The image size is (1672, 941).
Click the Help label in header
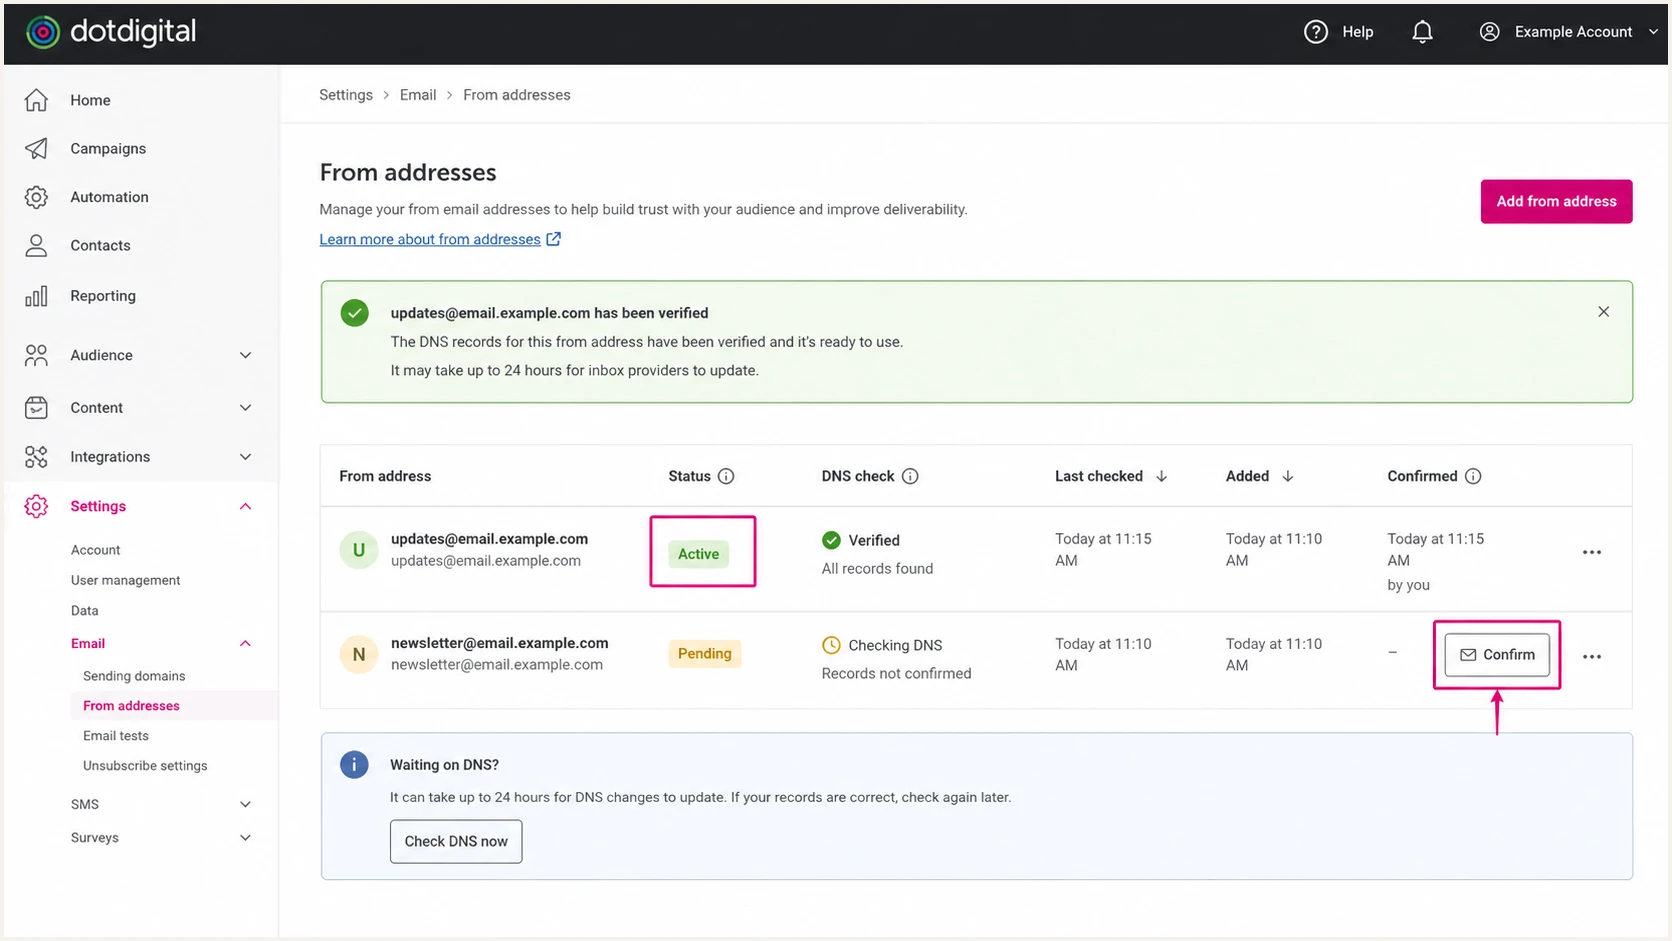click(1358, 32)
